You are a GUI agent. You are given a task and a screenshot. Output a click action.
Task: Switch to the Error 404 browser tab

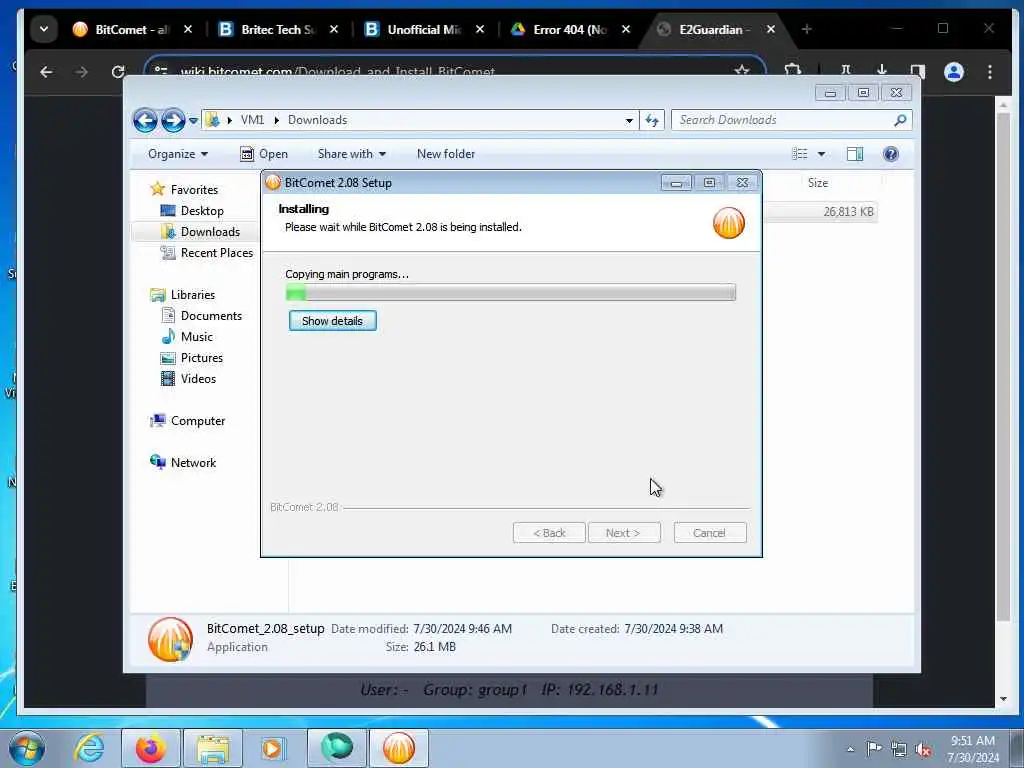tap(569, 29)
